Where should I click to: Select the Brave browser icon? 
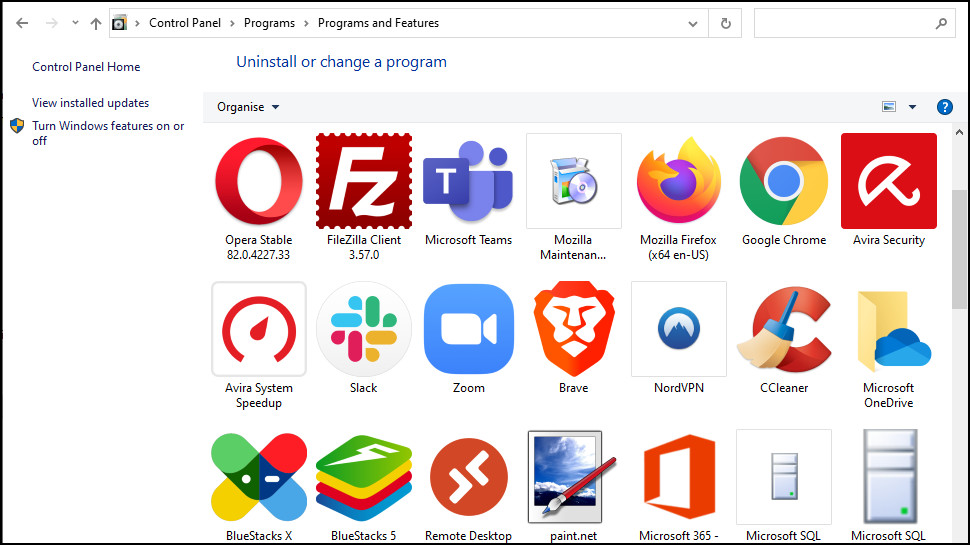[x=573, y=329]
